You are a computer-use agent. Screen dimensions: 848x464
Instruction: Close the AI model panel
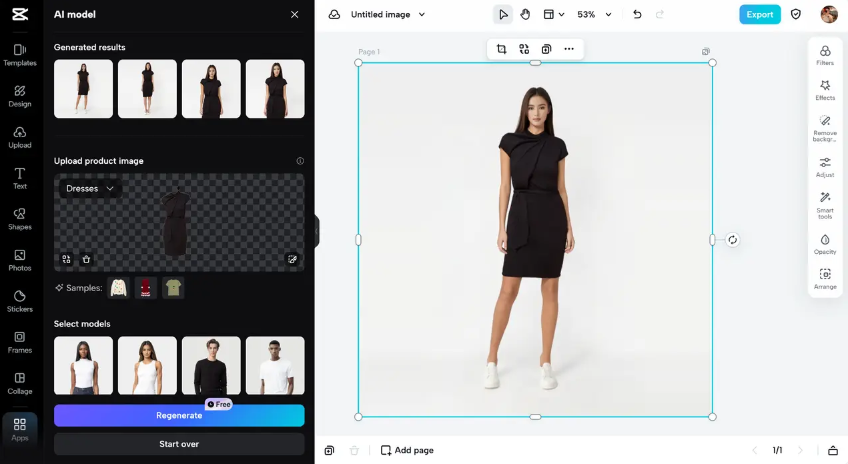(x=294, y=15)
